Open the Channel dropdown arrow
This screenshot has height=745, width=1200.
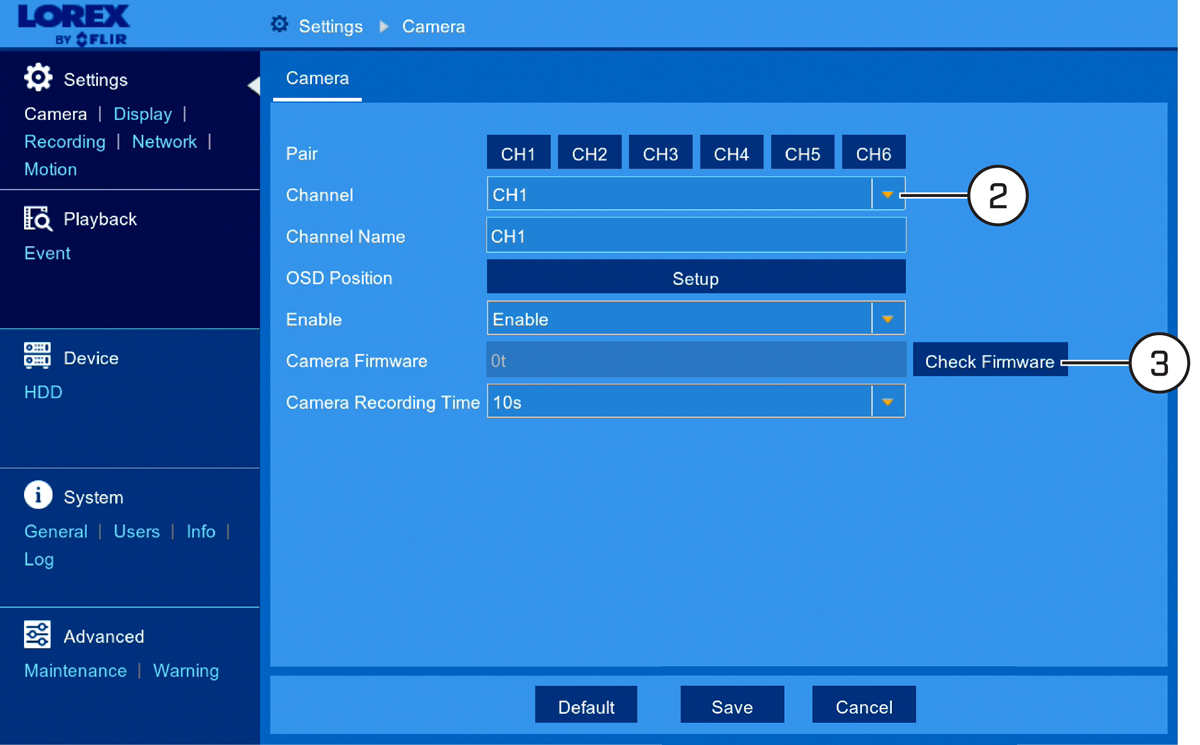coord(888,195)
